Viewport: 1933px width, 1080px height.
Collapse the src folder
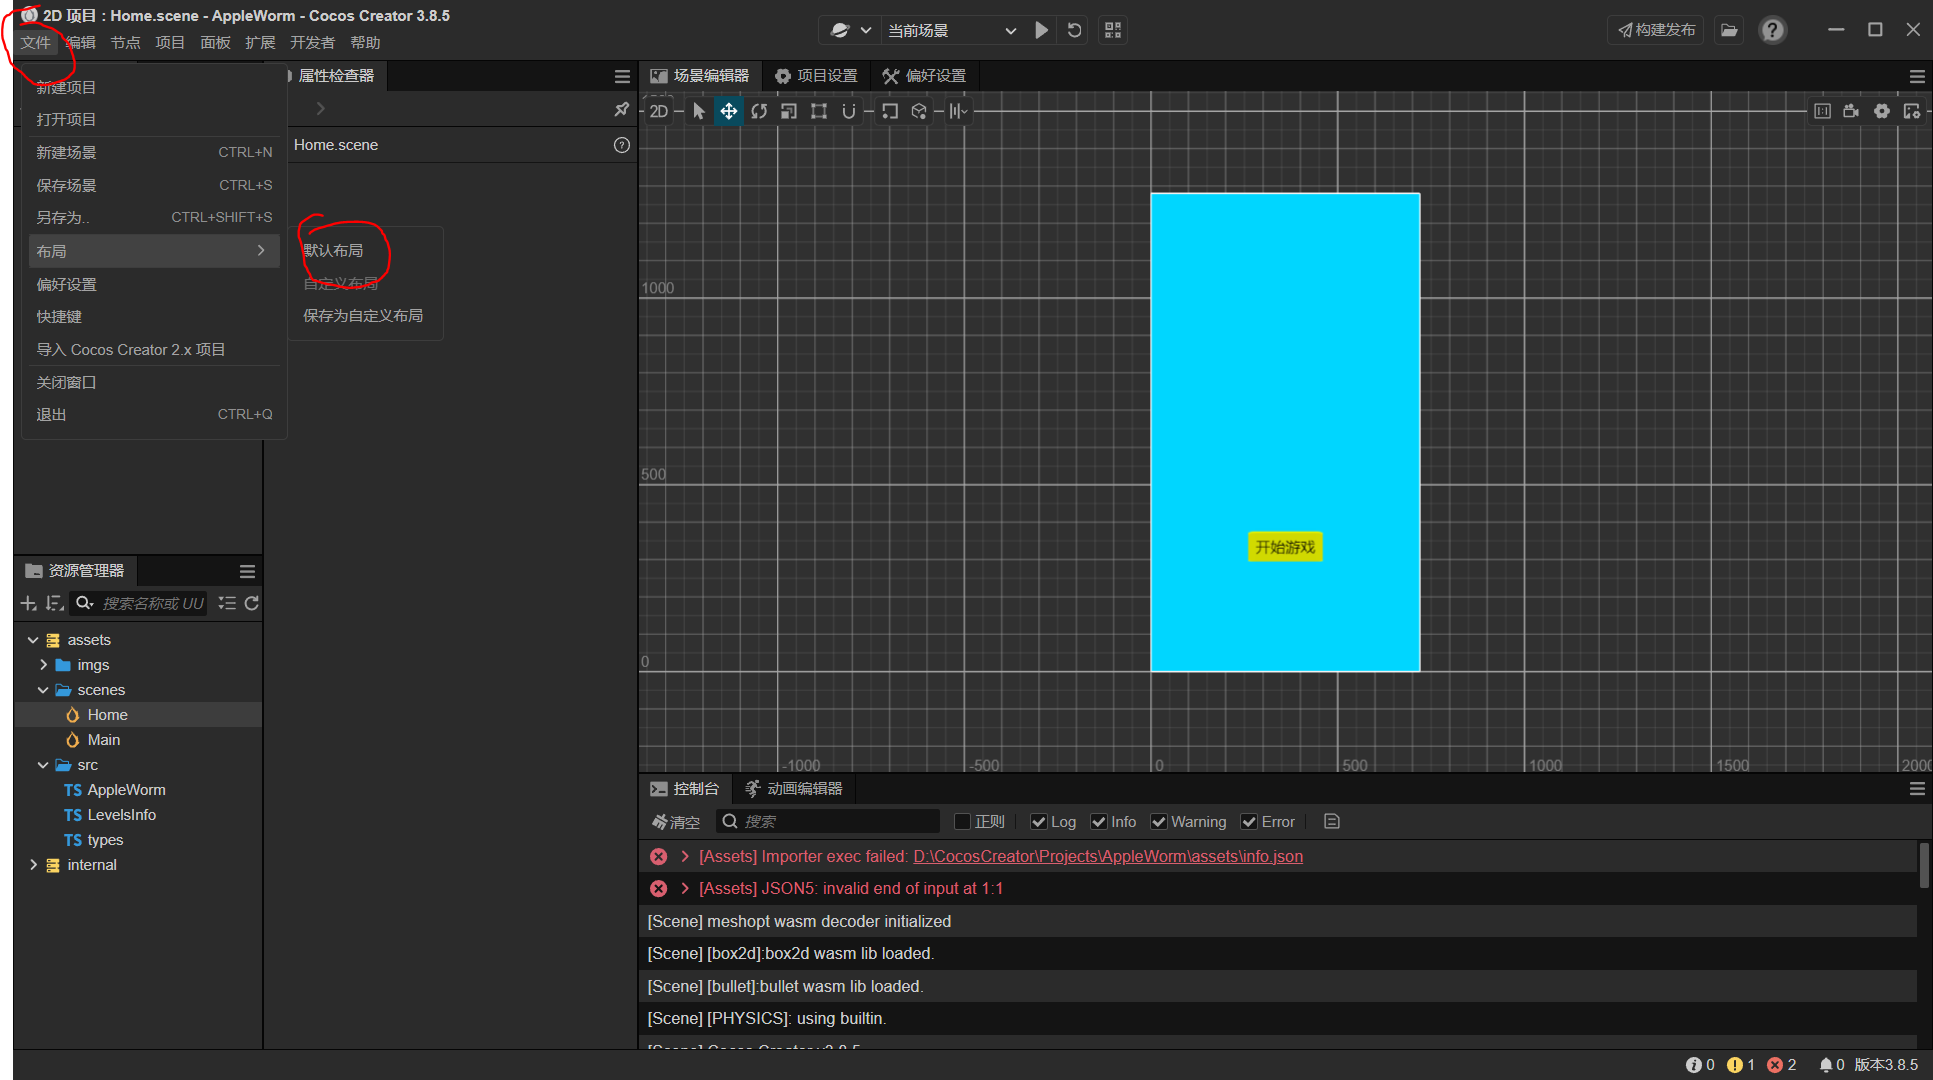[x=43, y=765]
